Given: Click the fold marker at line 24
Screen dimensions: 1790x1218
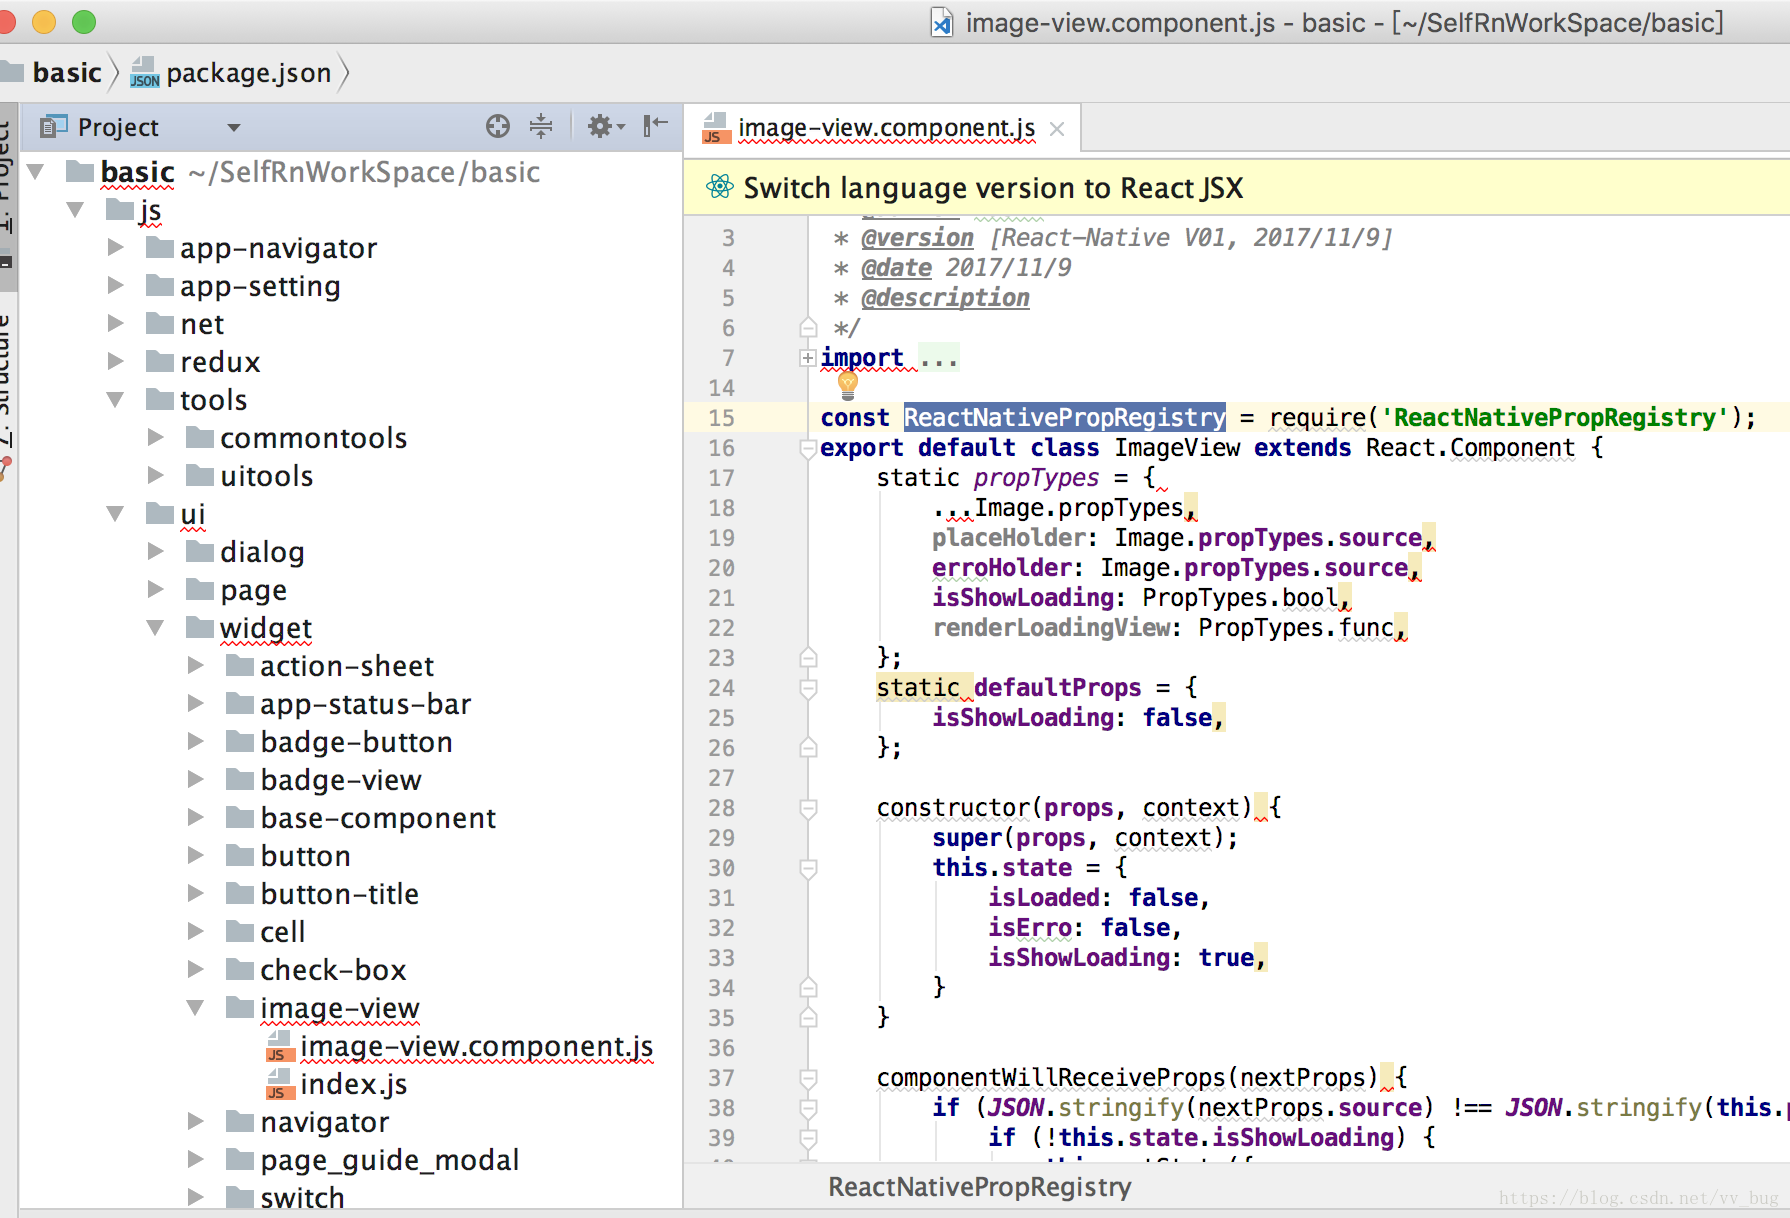Looking at the screenshot, I should 808,688.
